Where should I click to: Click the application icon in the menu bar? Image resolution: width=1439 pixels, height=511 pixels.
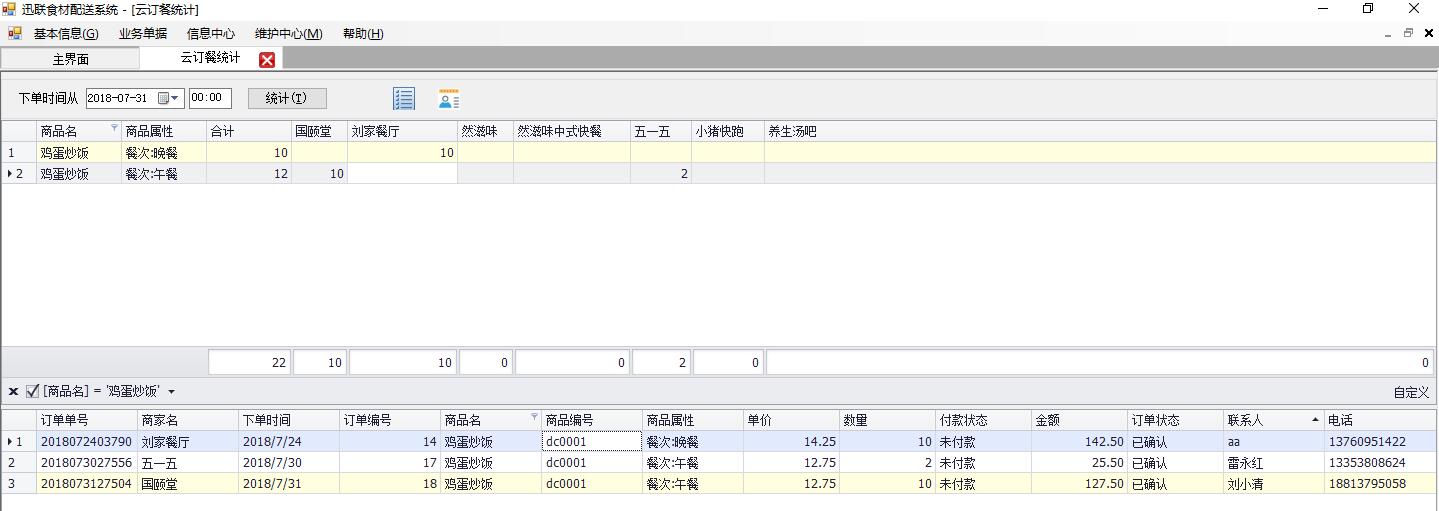15,33
